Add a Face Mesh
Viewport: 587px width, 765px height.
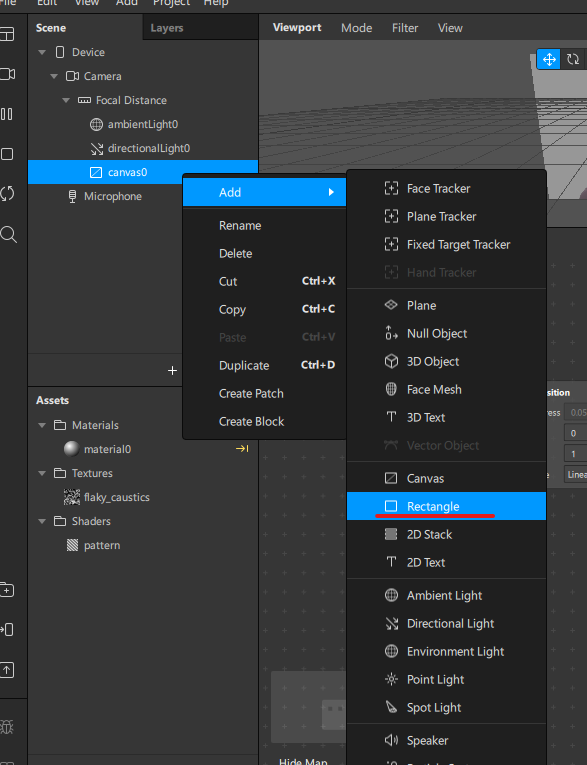tap(446, 389)
